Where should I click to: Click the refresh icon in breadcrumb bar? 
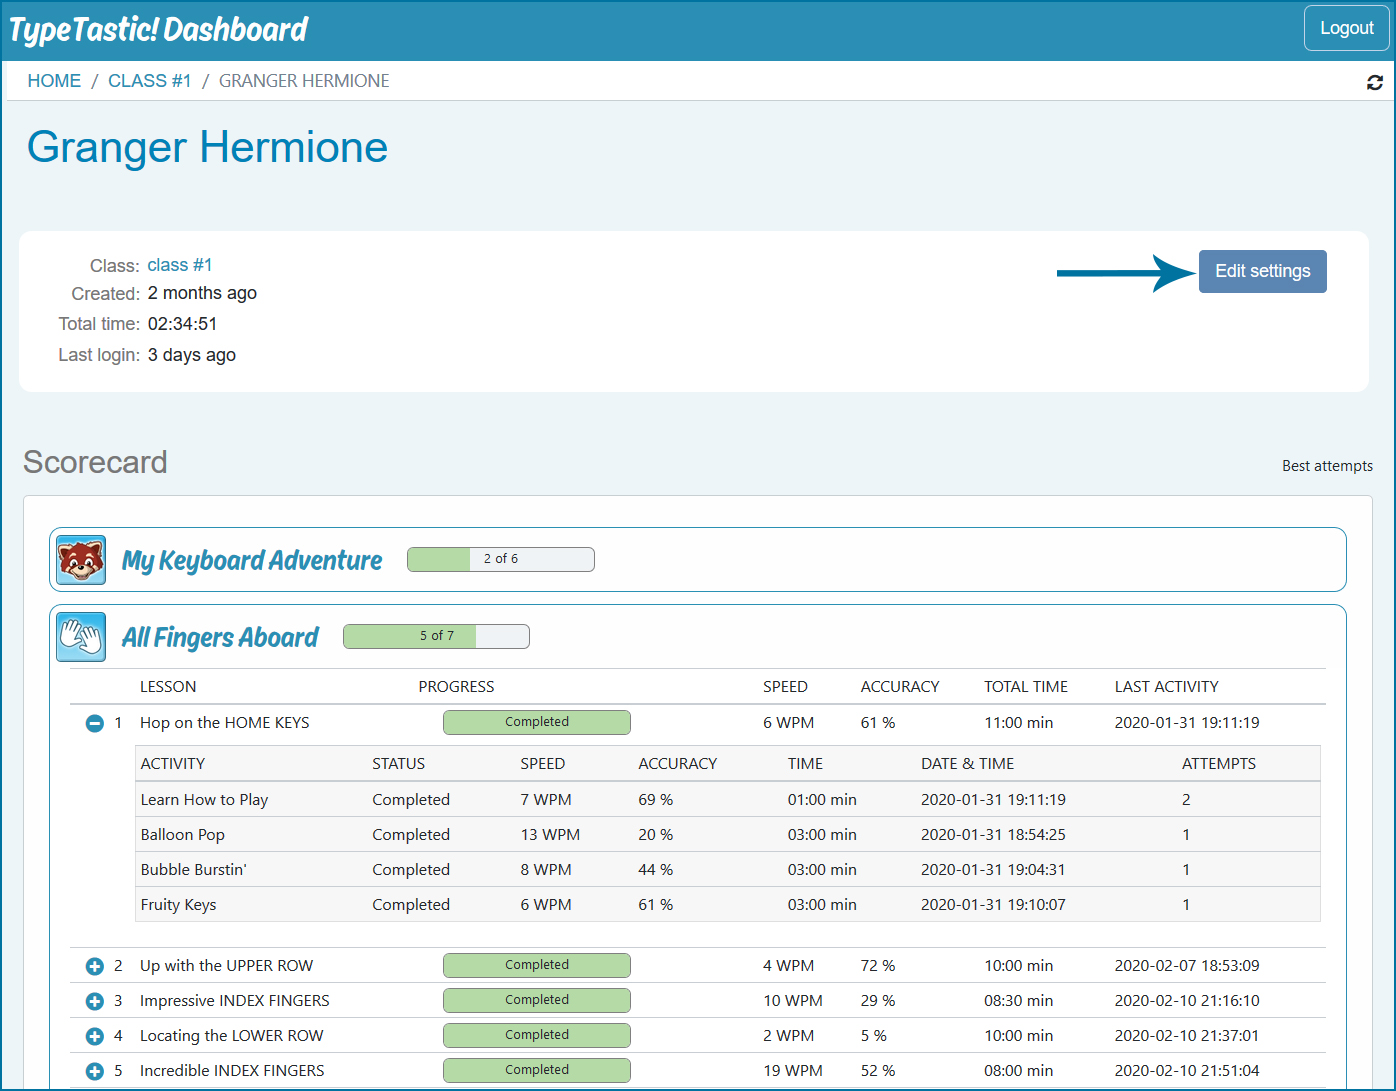pos(1375,82)
